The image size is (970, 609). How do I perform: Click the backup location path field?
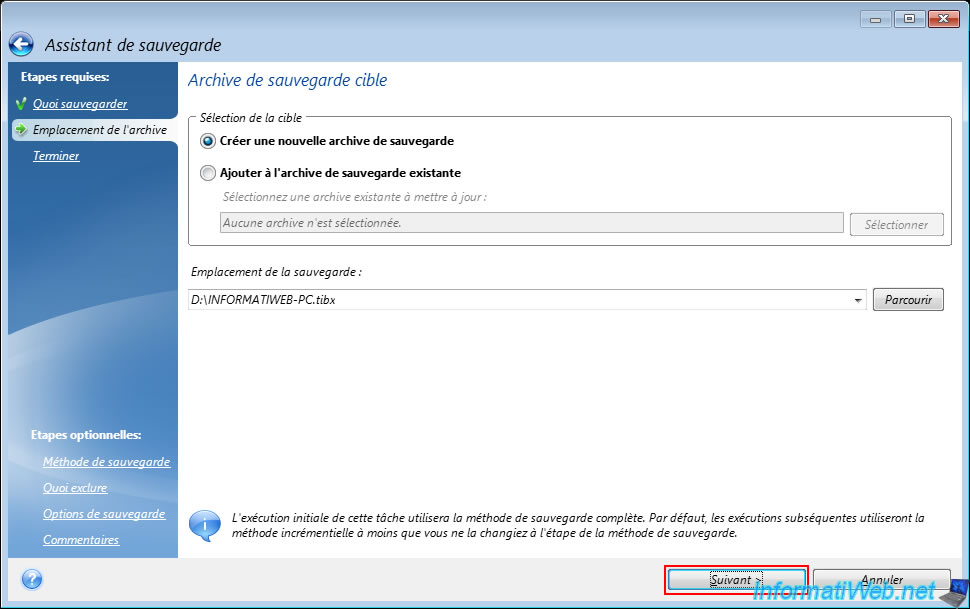520,300
